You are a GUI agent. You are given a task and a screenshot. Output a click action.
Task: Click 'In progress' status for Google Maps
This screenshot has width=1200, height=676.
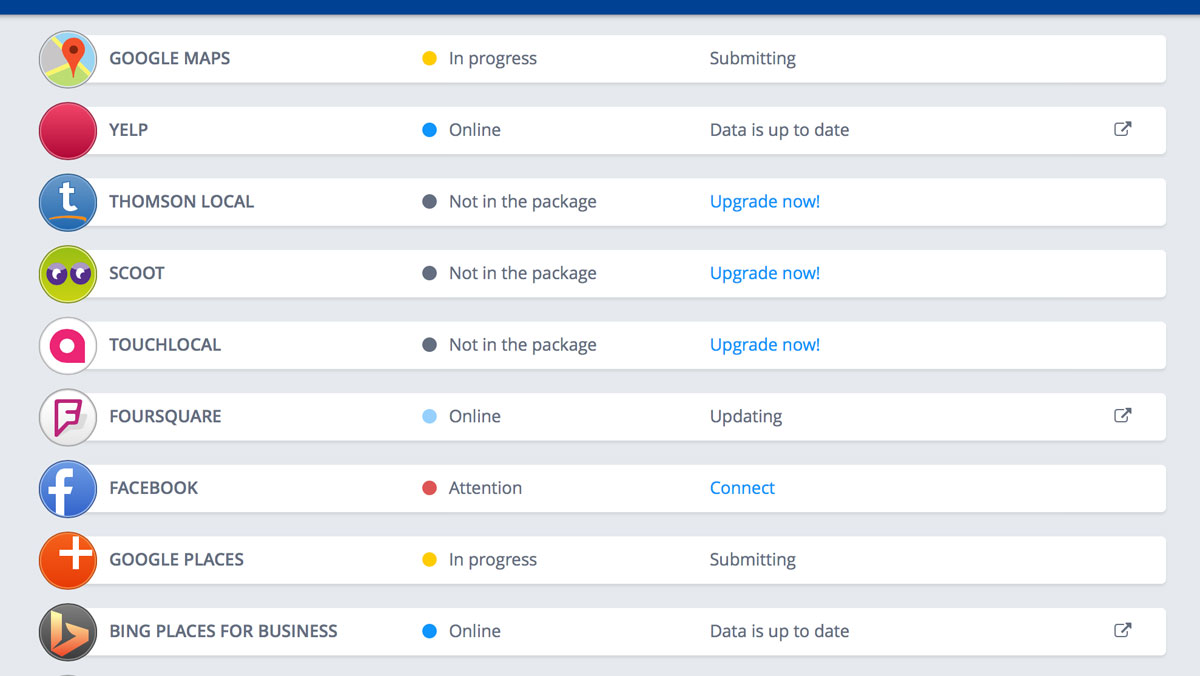[493, 58]
